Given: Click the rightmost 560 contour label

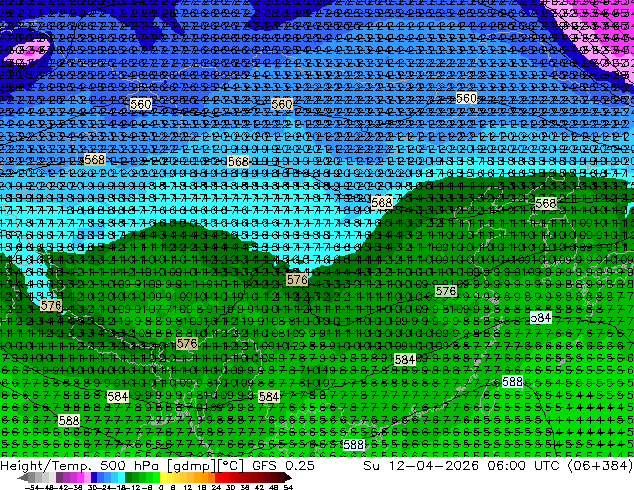Looking at the screenshot, I should 466,98.
